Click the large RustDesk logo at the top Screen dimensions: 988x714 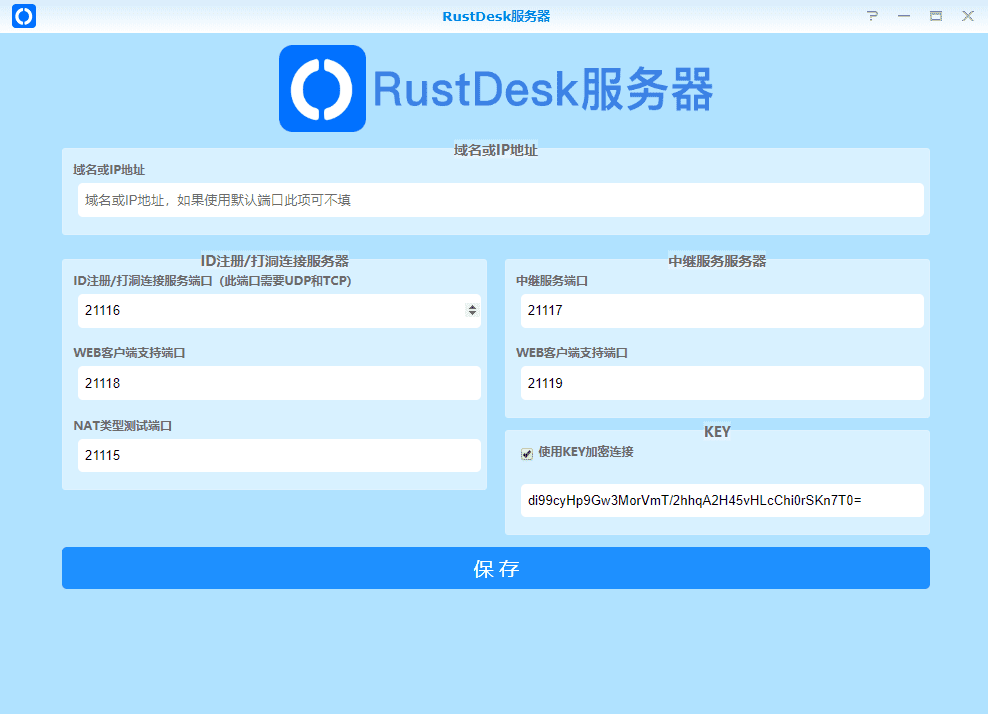pyautogui.click(x=322, y=88)
